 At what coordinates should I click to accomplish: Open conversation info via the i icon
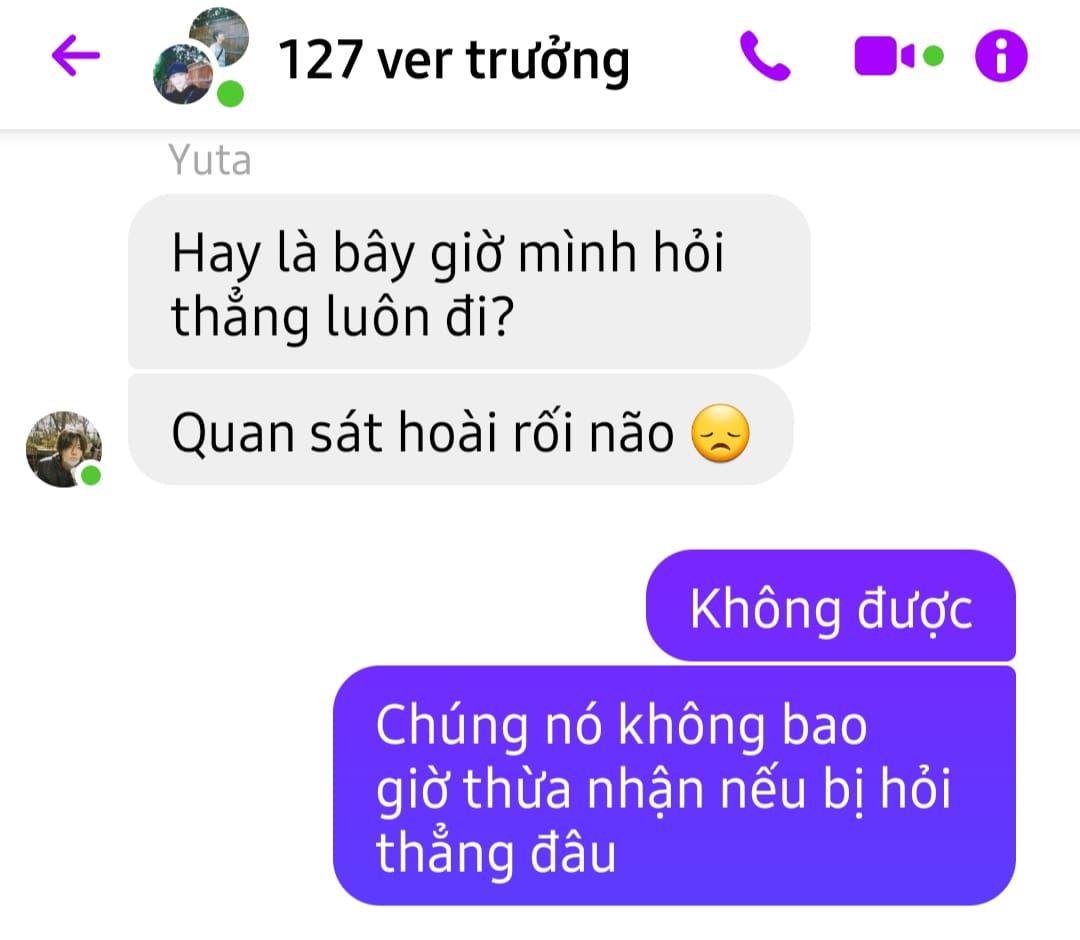(x=1001, y=56)
